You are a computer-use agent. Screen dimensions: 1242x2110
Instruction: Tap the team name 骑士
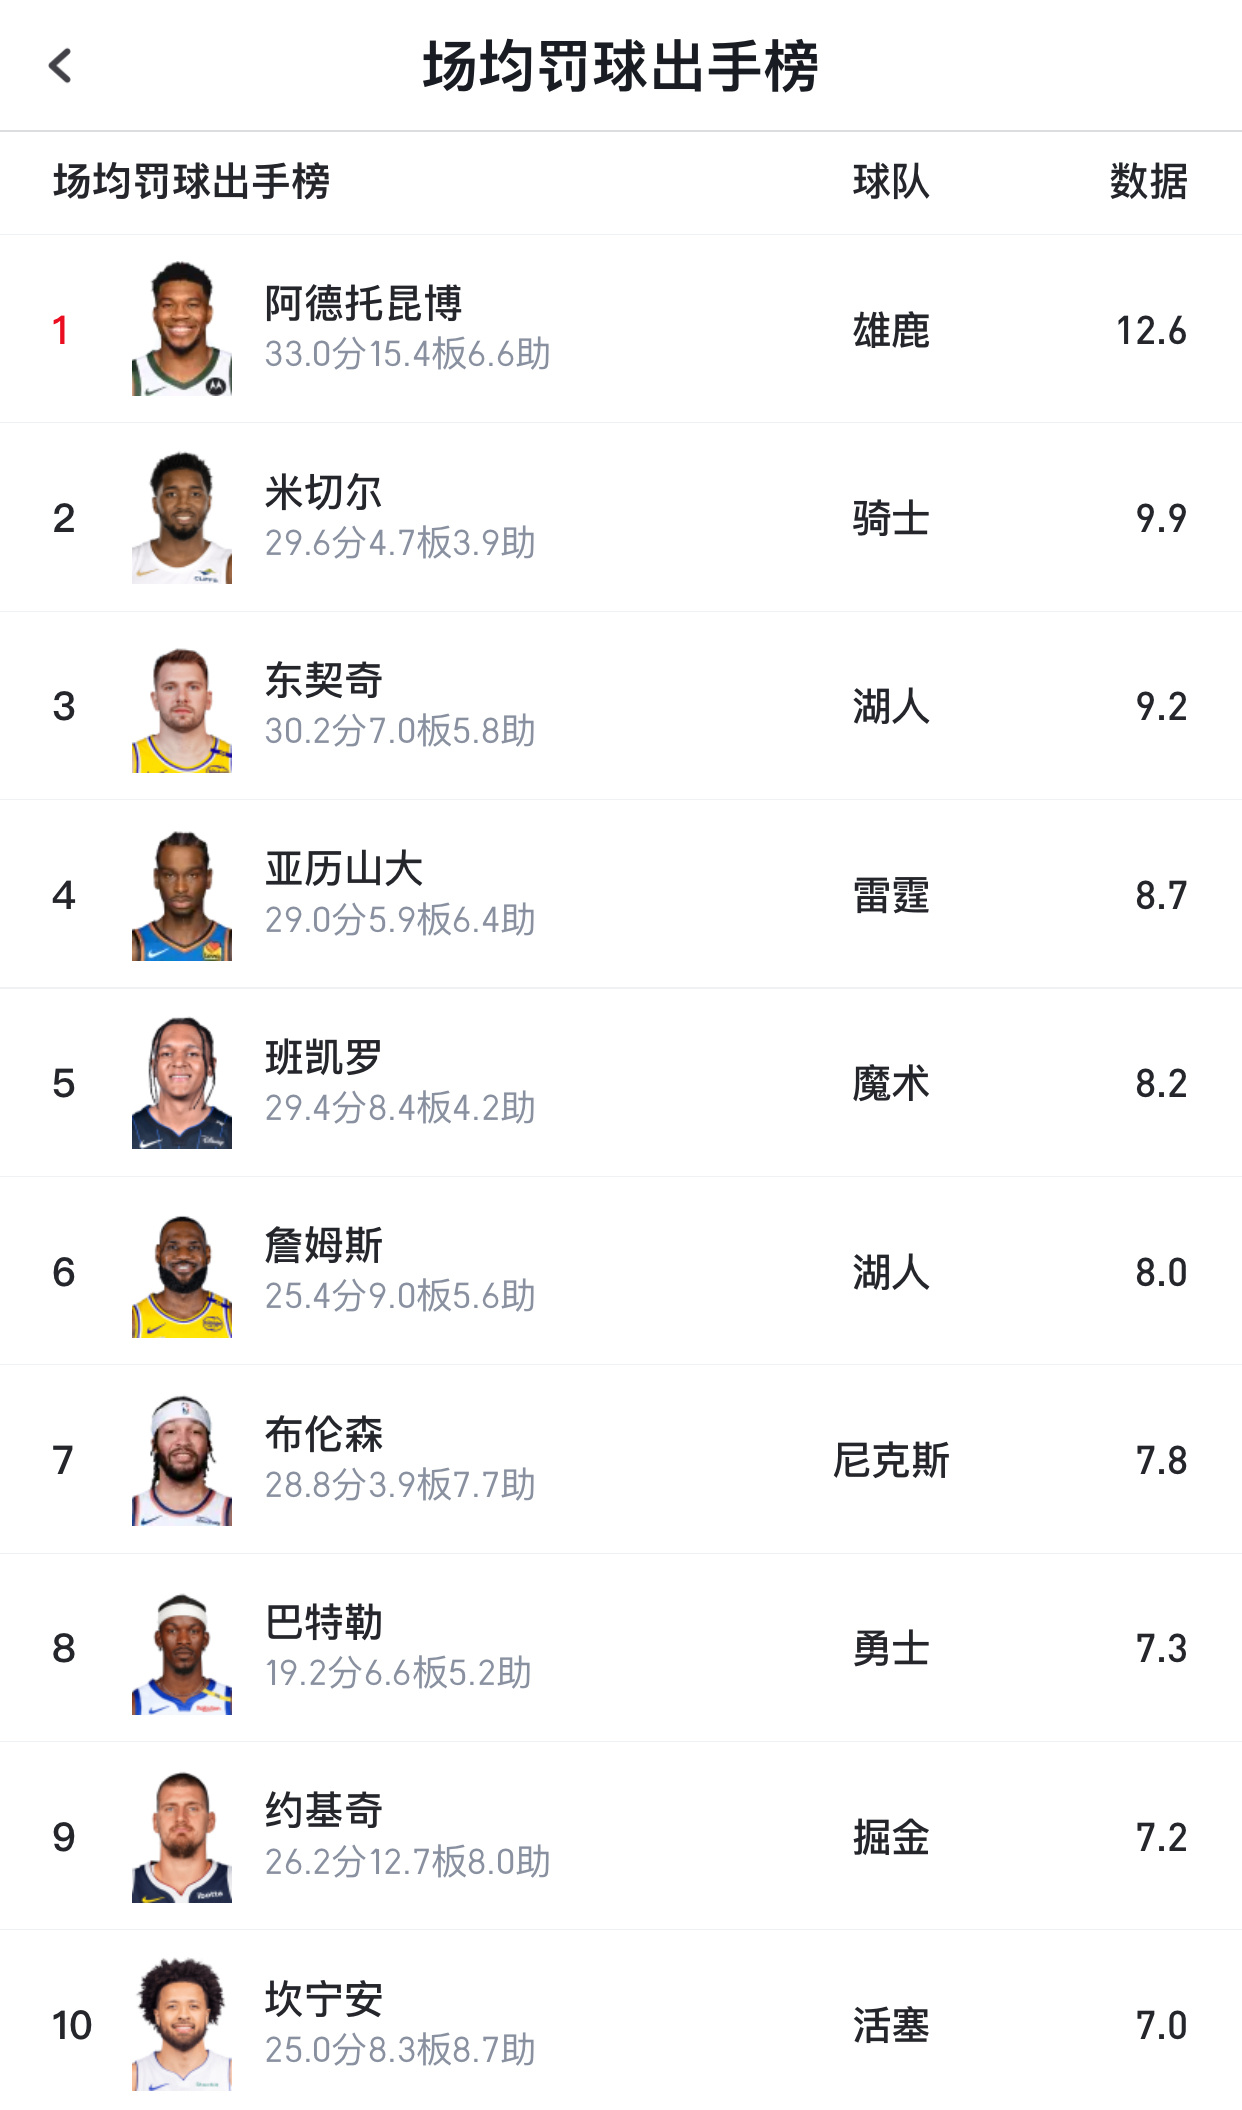coord(891,518)
